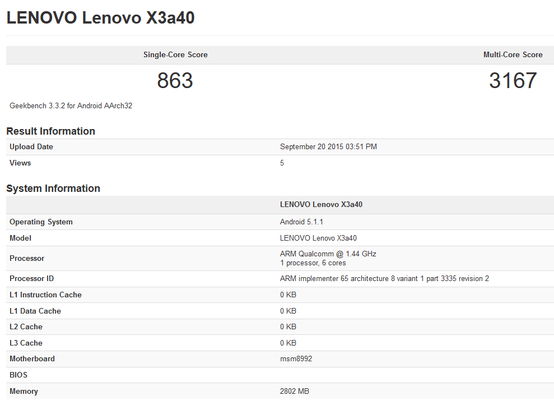This screenshot has height=400, width=554.
Task: Click the multi-core score 3167
Action: (x=513, y=80)
